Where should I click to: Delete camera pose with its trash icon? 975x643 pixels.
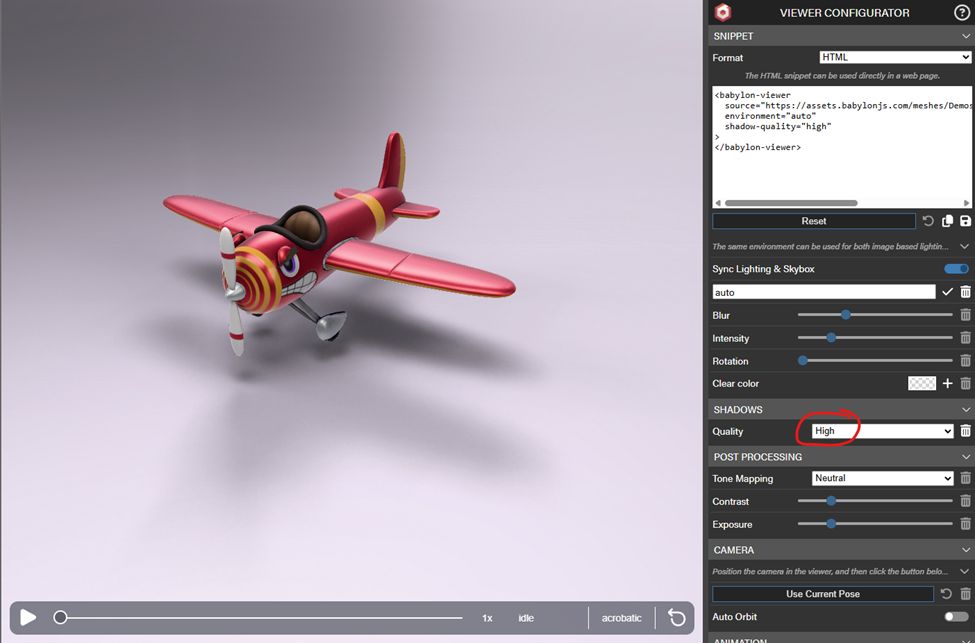[x=965, y=594]
